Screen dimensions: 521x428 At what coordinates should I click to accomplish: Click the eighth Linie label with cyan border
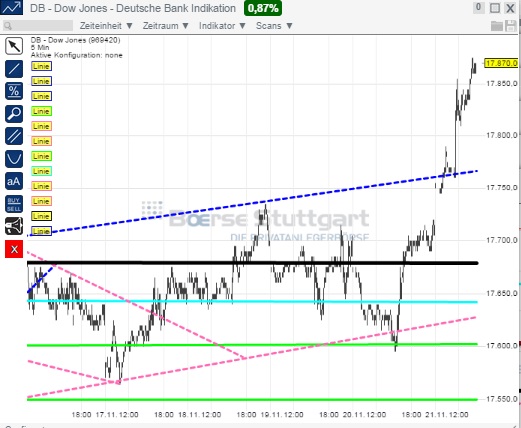tap(41, 171)
